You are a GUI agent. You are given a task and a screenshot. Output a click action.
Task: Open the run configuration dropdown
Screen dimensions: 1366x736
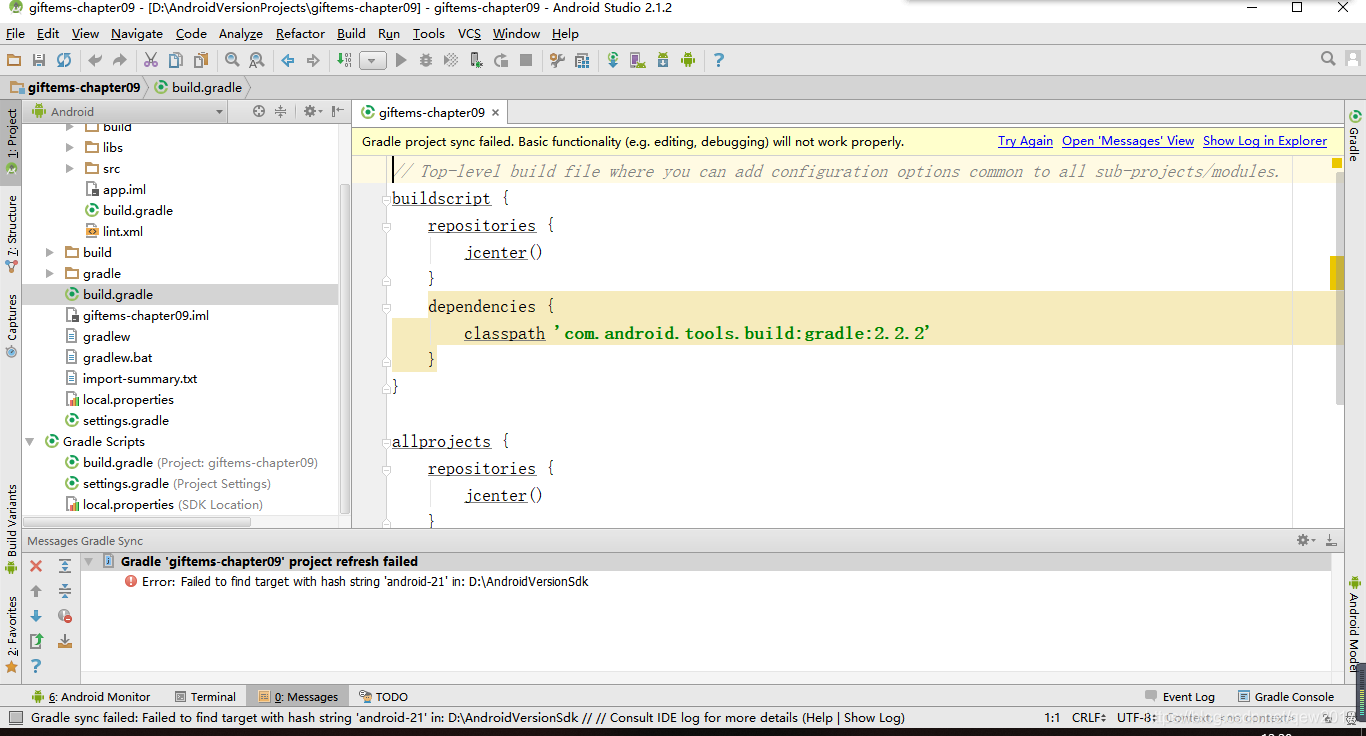pyautogui.click(x=373, y=61)
